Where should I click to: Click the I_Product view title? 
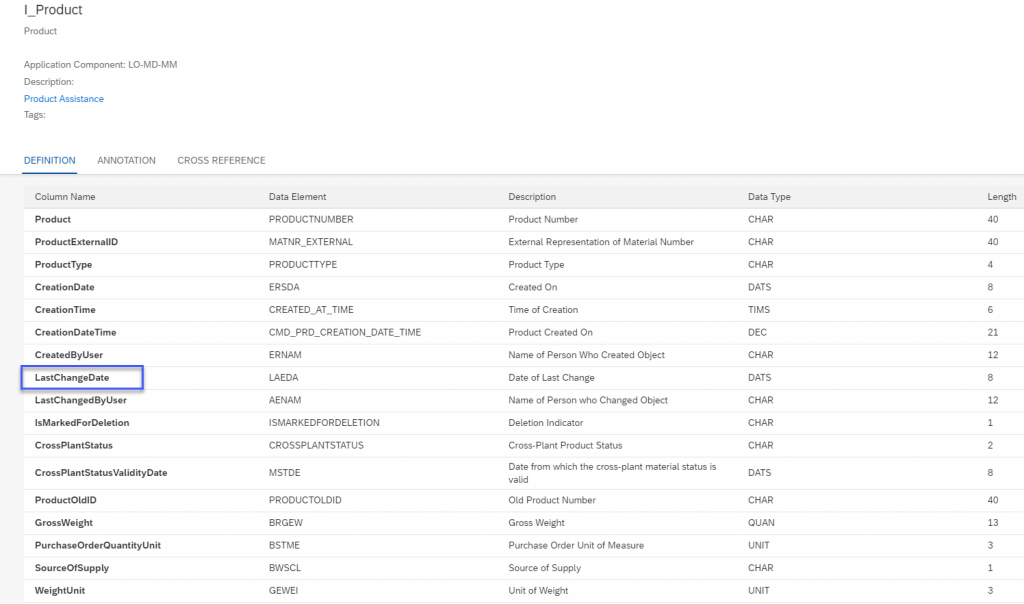coord(53,10)
